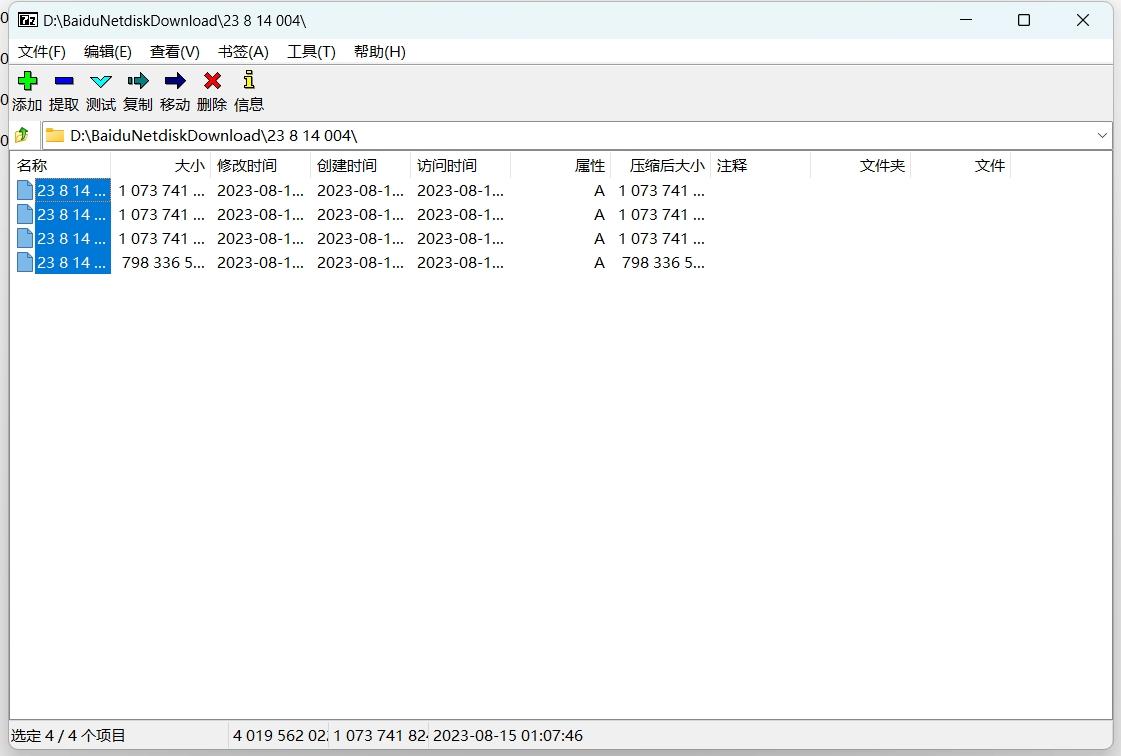Screen dimensions: 1121x756
Task: Go up one folder level icon
Action: point(23,135)
